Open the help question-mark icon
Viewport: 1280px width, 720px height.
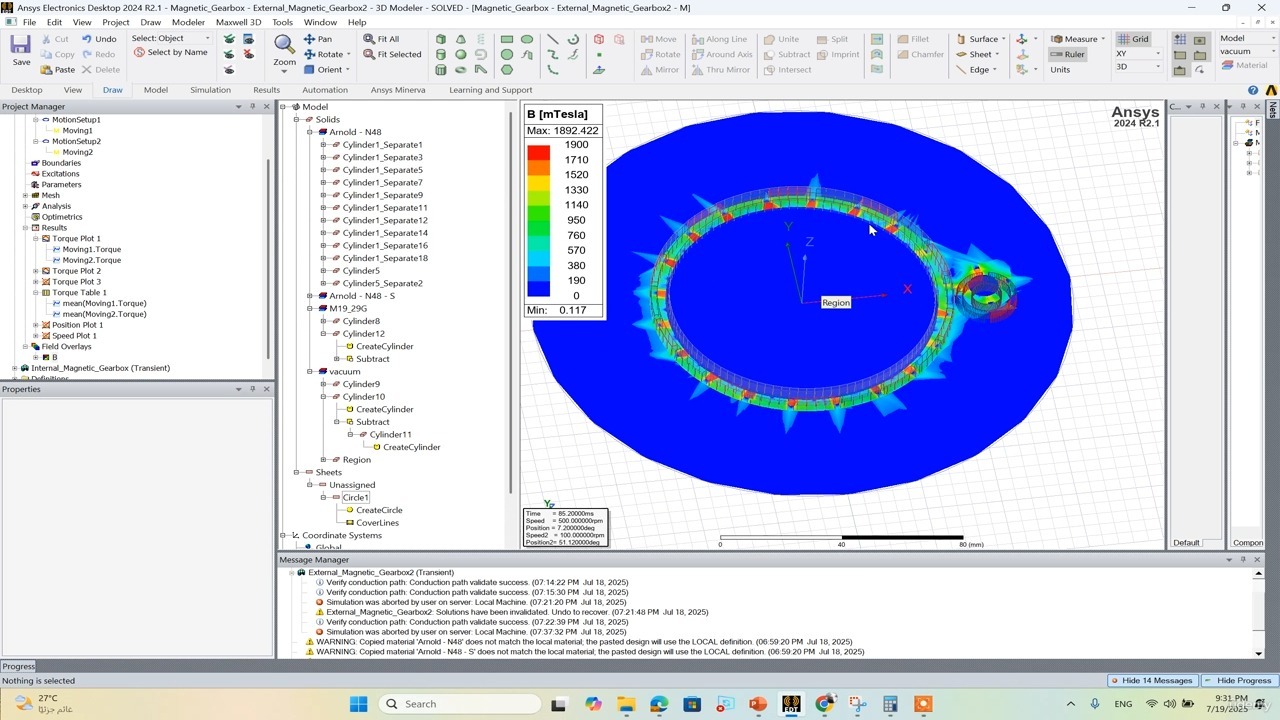(x=1253, y=90)
